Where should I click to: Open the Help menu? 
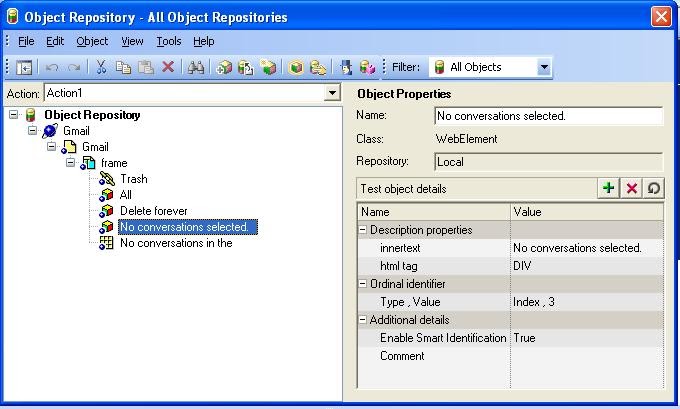(204, 41)
